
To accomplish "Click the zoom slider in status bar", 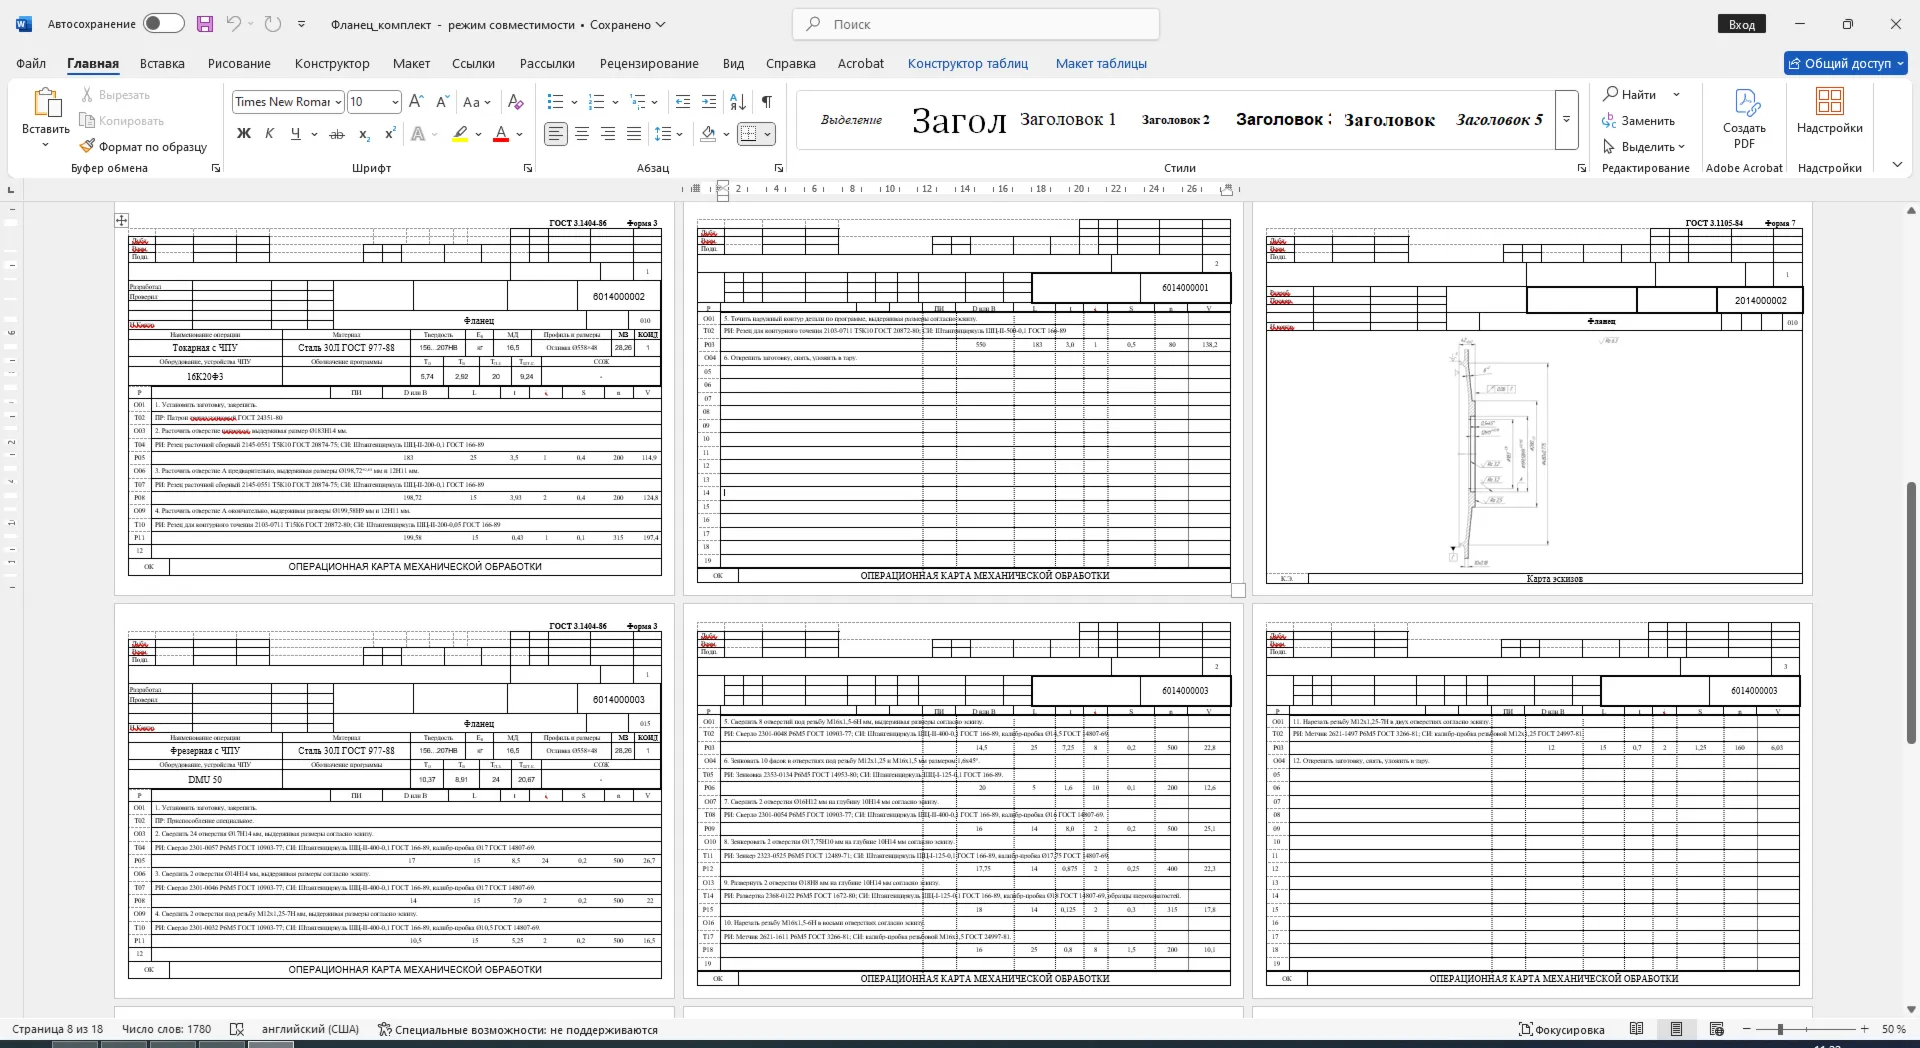I will (x=1780, y=1029).
